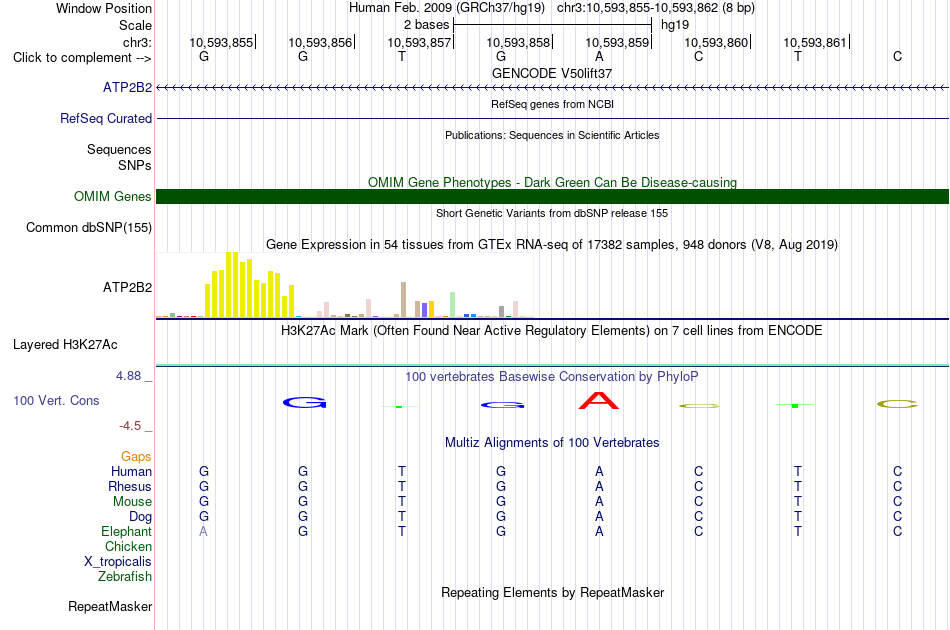Viewport: 950px width, 630px height.
Task: Click the Sequences label of the Publications track
Action: click(x=119, y=149)
